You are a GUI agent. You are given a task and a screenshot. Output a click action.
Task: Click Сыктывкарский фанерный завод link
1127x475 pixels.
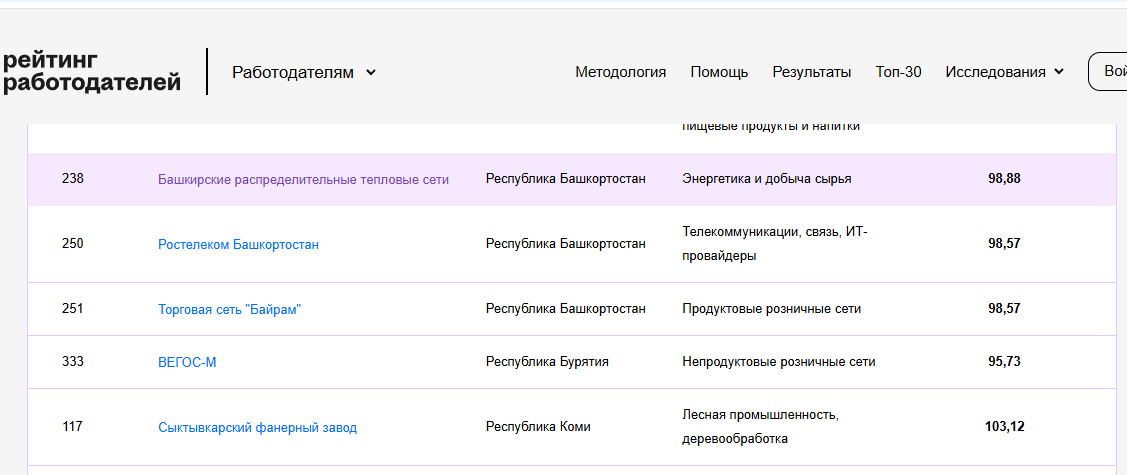[257, 428]
